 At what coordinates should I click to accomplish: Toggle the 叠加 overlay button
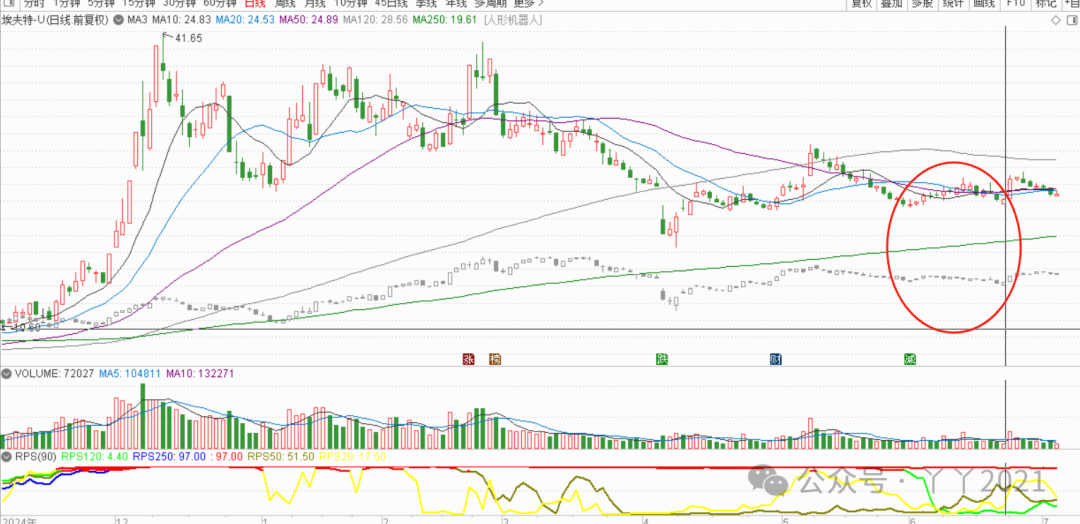click(892, 4)
